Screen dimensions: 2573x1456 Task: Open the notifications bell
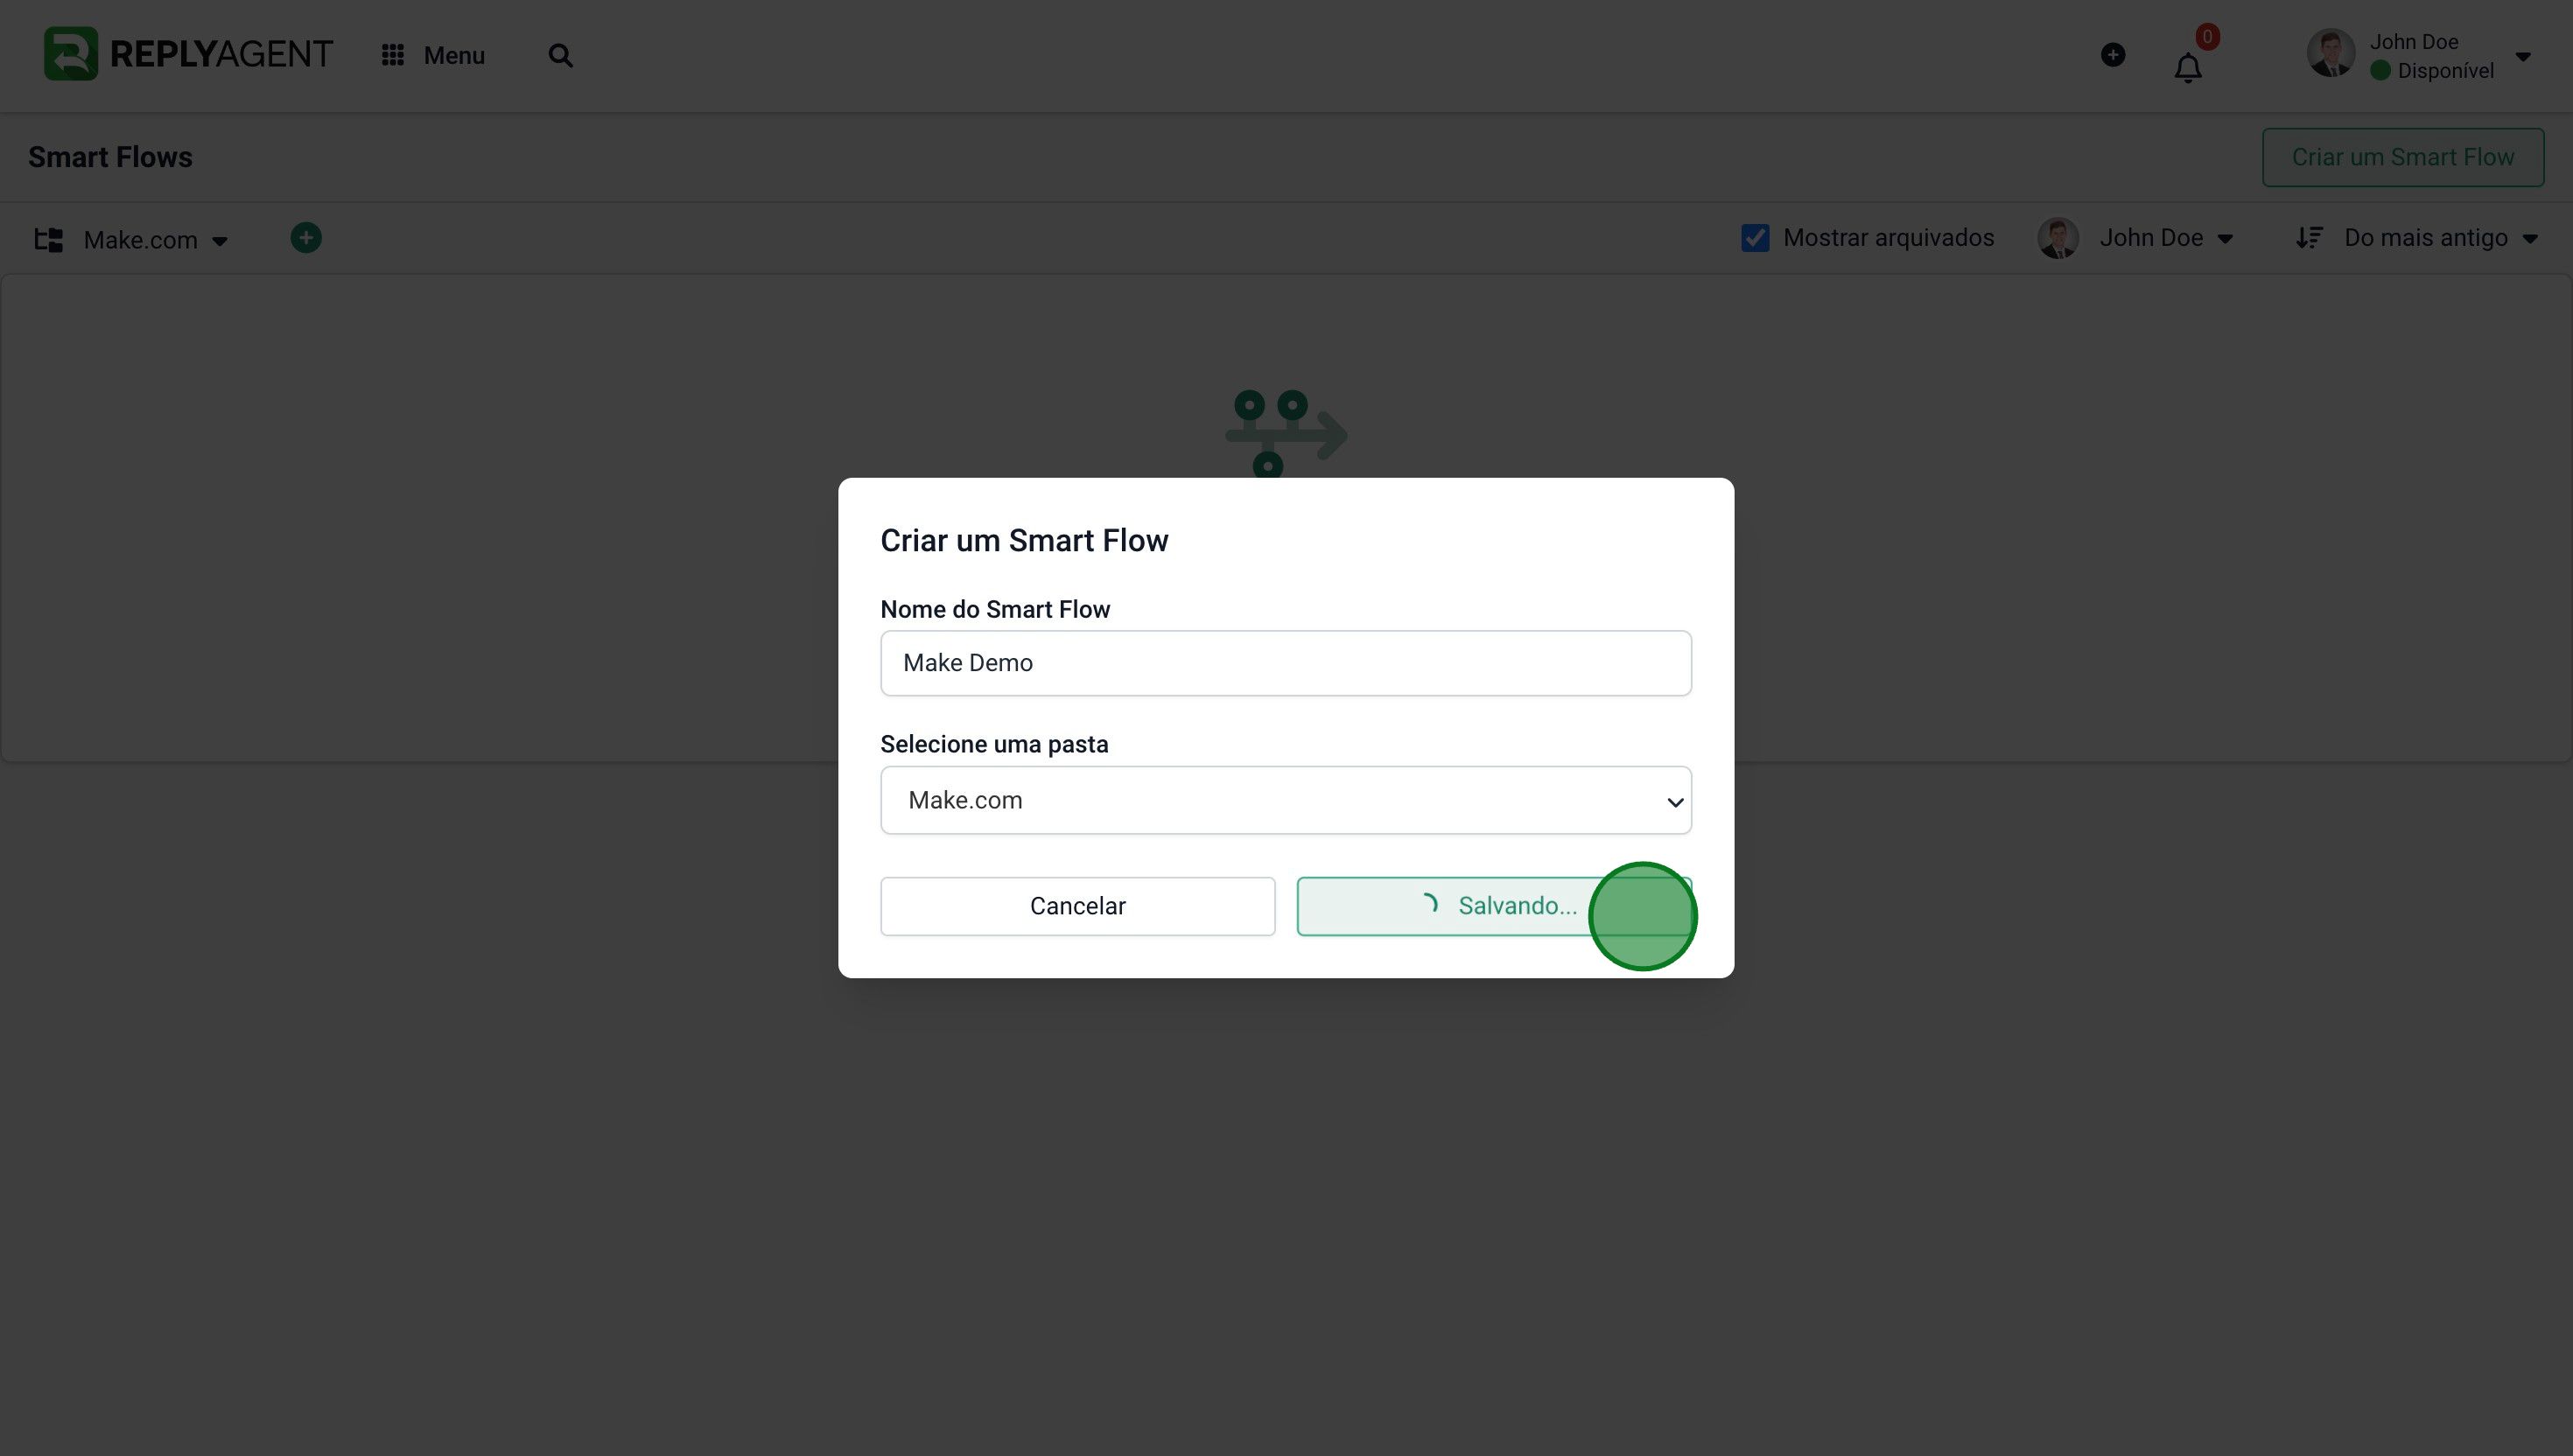[2187, 68]
